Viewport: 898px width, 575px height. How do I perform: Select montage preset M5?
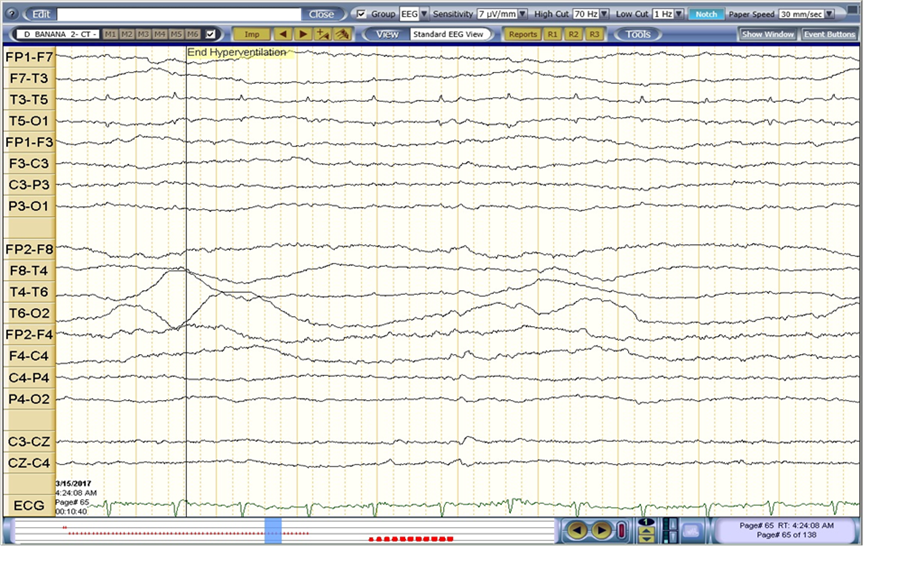coord(176,34)
